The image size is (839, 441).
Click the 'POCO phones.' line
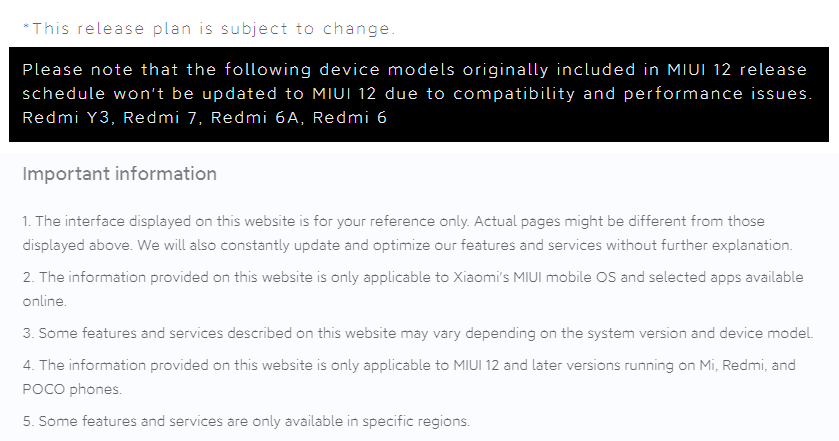click(72, 389)
